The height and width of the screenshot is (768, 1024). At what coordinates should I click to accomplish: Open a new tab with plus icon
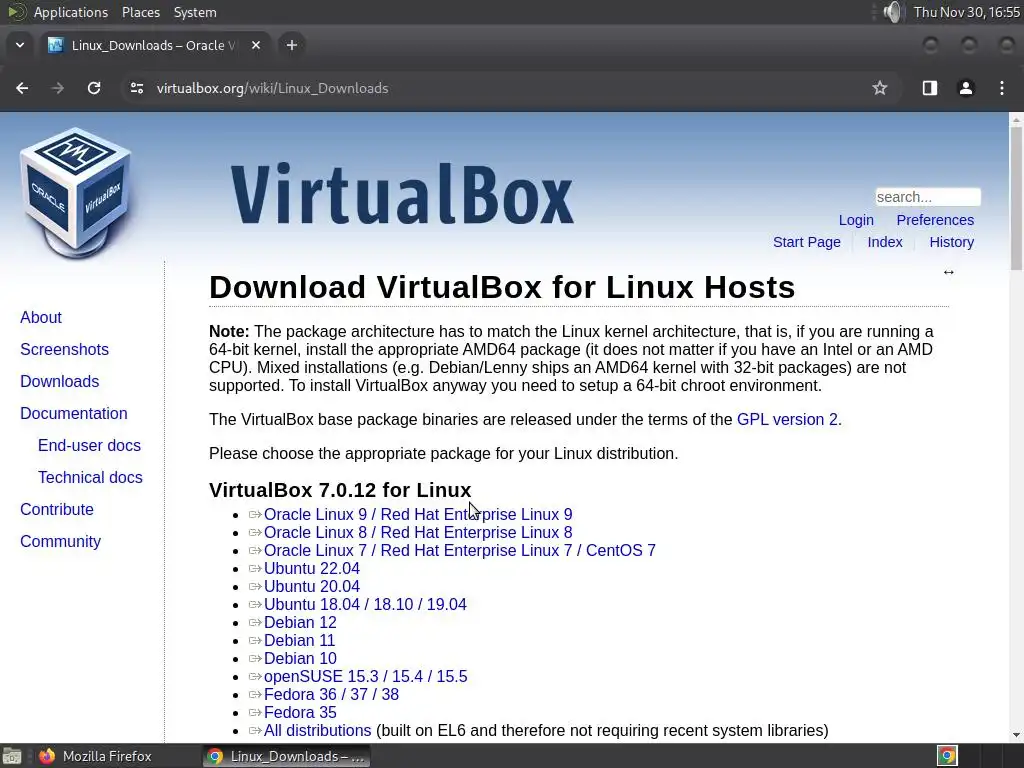point(292,45)
